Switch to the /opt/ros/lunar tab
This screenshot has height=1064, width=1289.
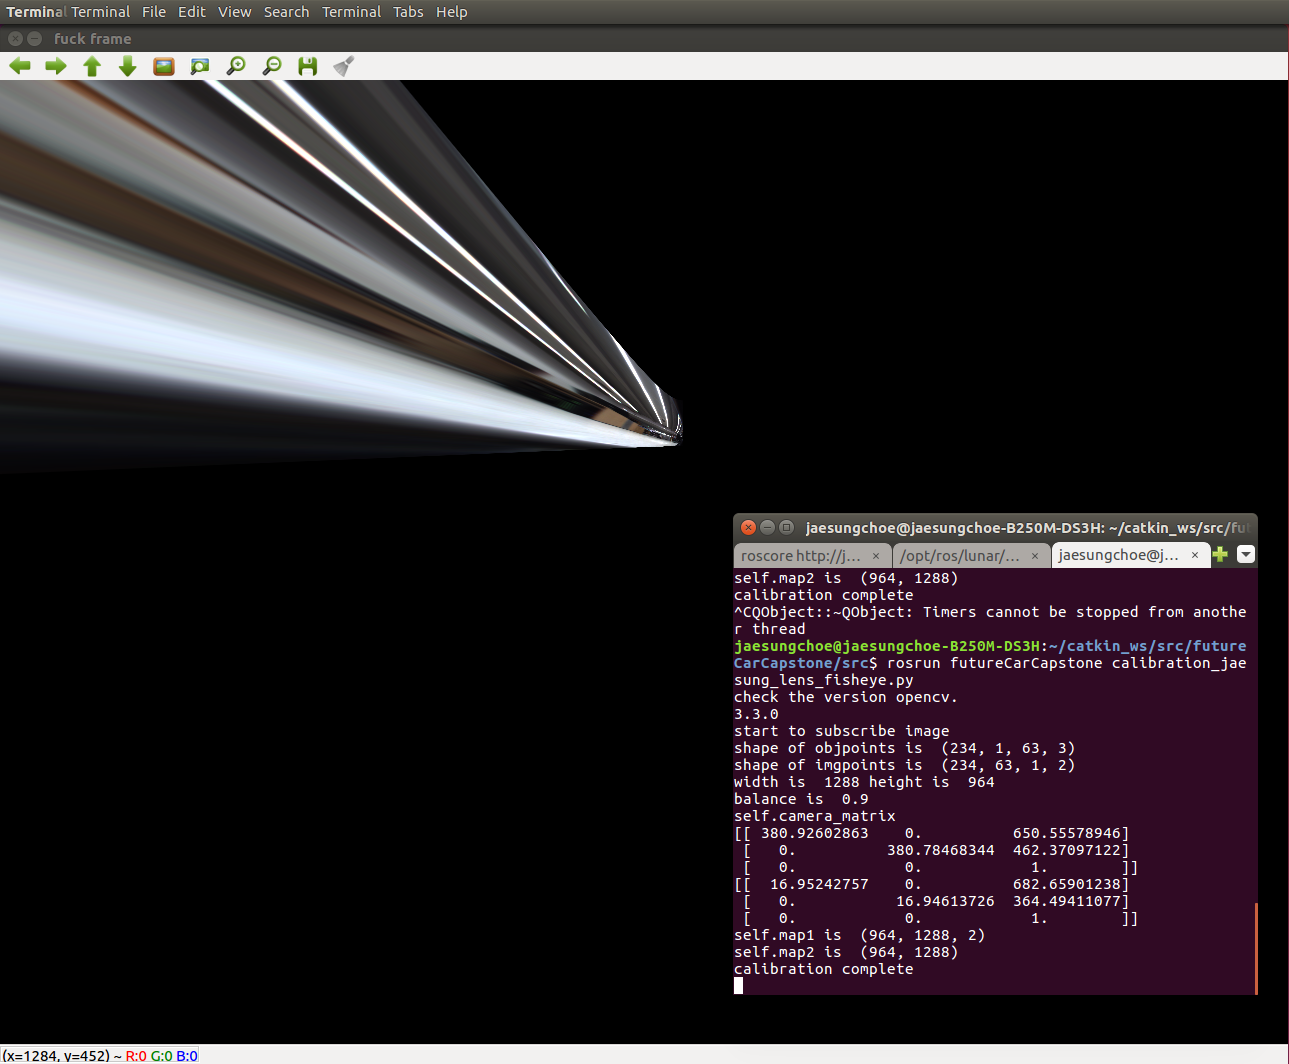(x=960, y=555)
